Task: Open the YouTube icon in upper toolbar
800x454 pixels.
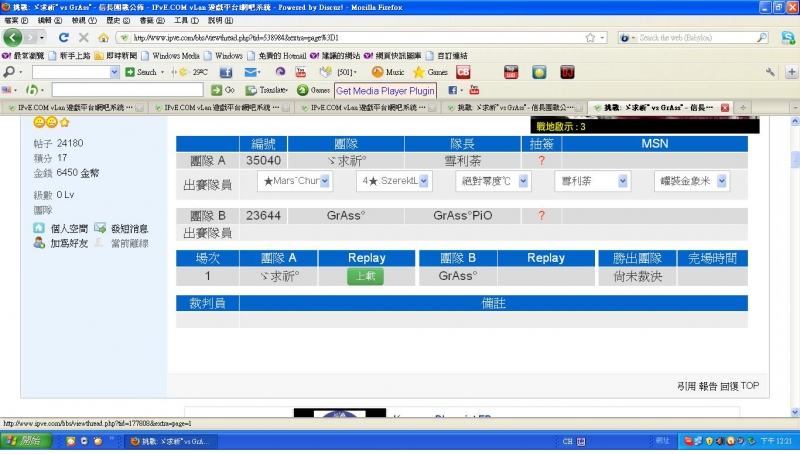Action: point(301,72)
